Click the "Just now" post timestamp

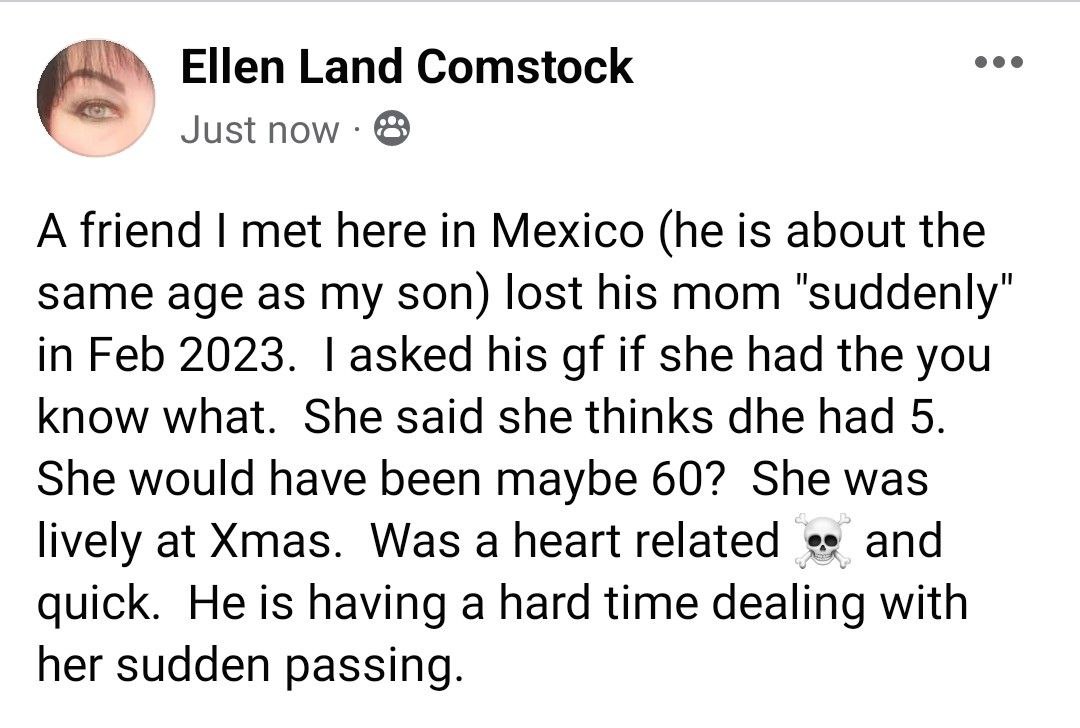pyautogui.click(x=260, y=130)
